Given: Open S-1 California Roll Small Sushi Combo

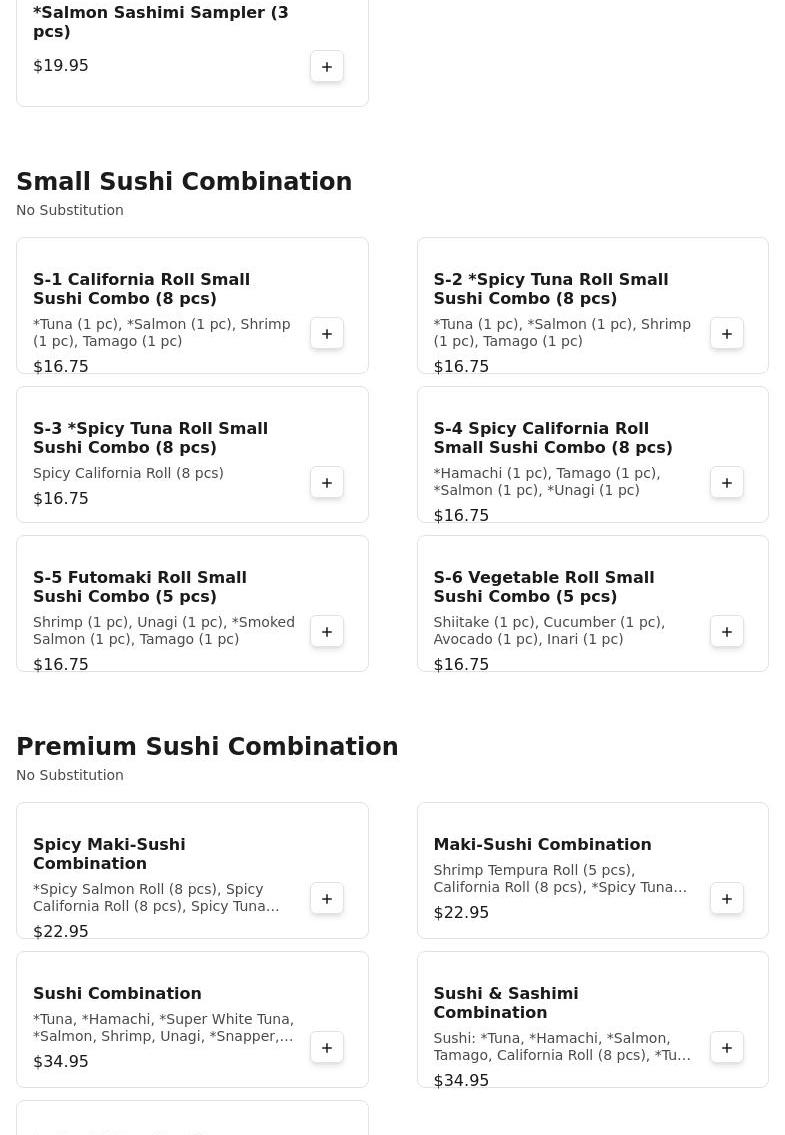Looking at the screenshot, I should [141, 289].
